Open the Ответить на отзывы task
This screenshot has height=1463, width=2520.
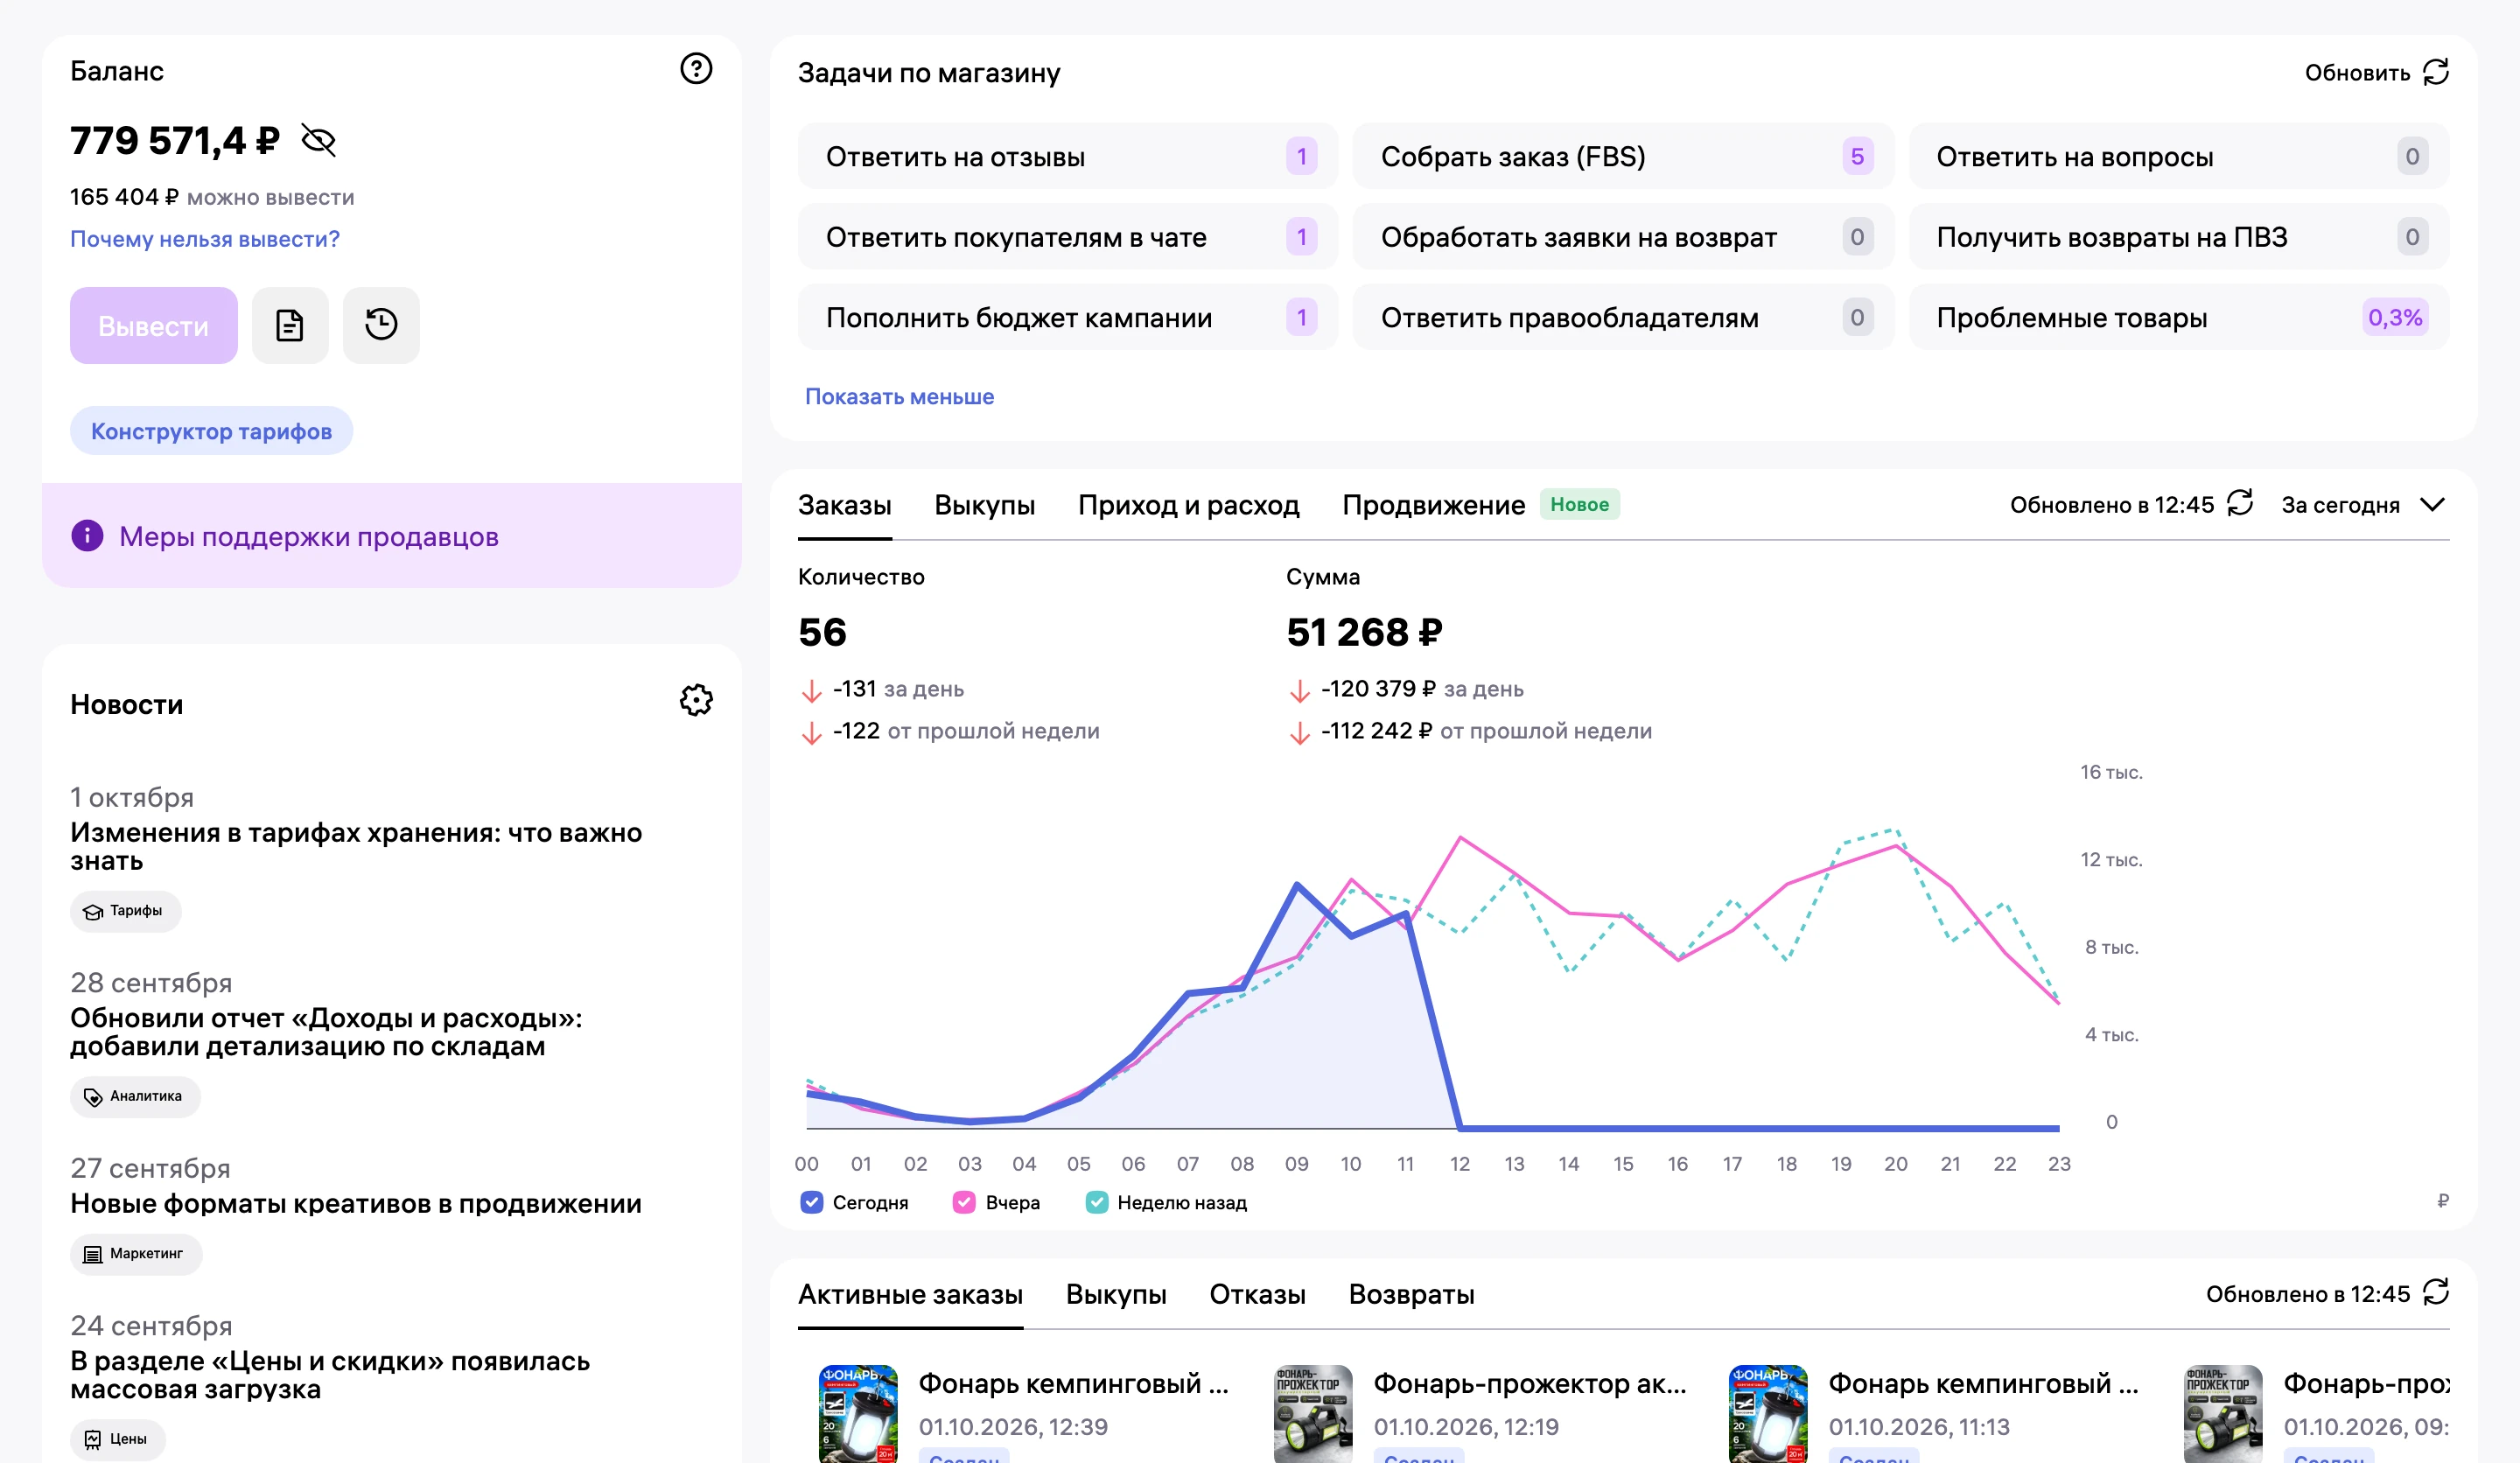(1067, 156)
